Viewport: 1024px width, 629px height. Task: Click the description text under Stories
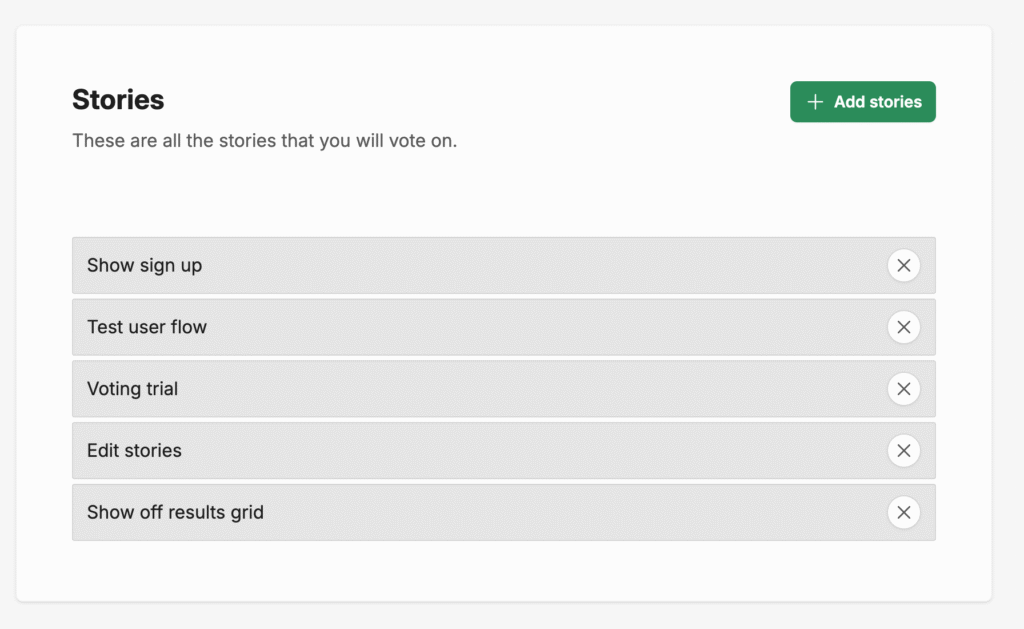pyautogui.click(x=264, y=141)
